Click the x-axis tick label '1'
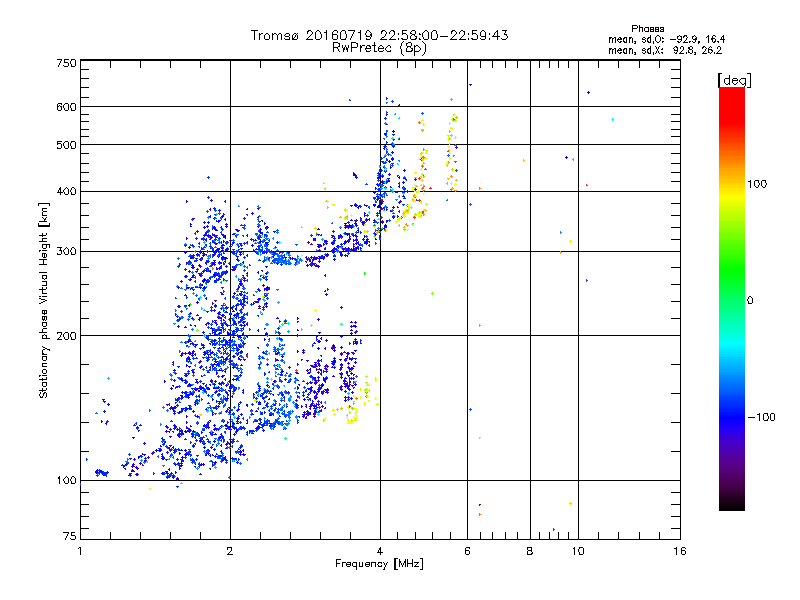 click(80, 551)
